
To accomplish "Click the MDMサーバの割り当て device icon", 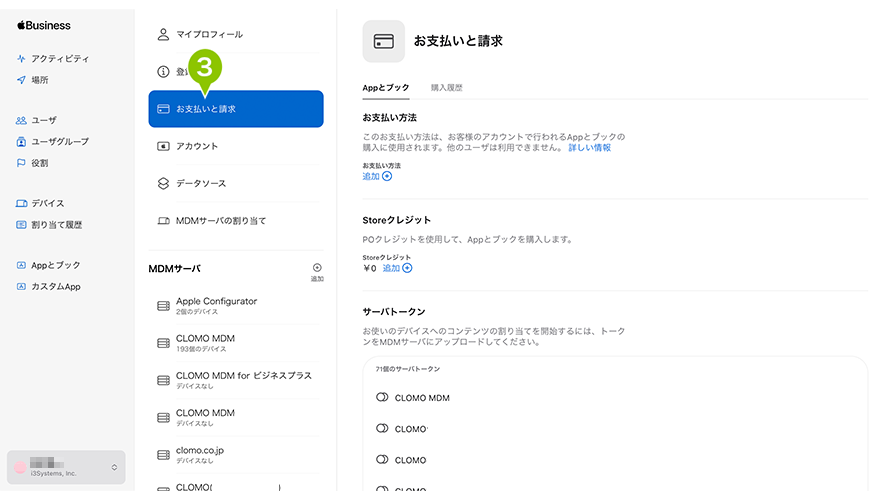I will click(x=163, y=221).
